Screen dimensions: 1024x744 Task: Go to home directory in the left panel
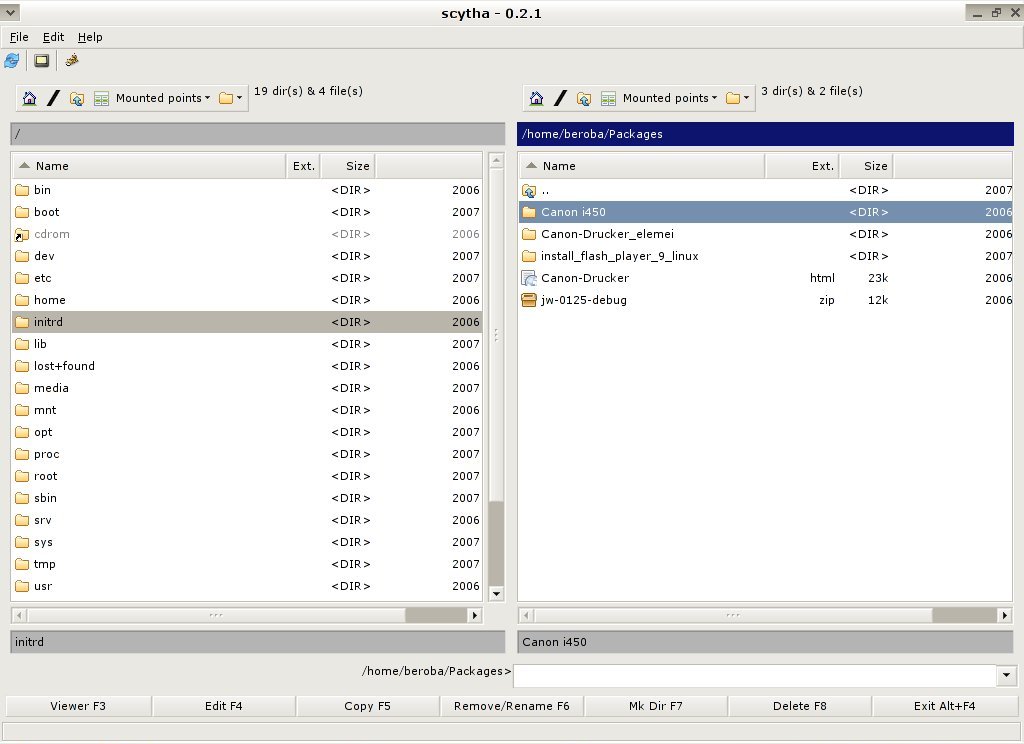29,98
